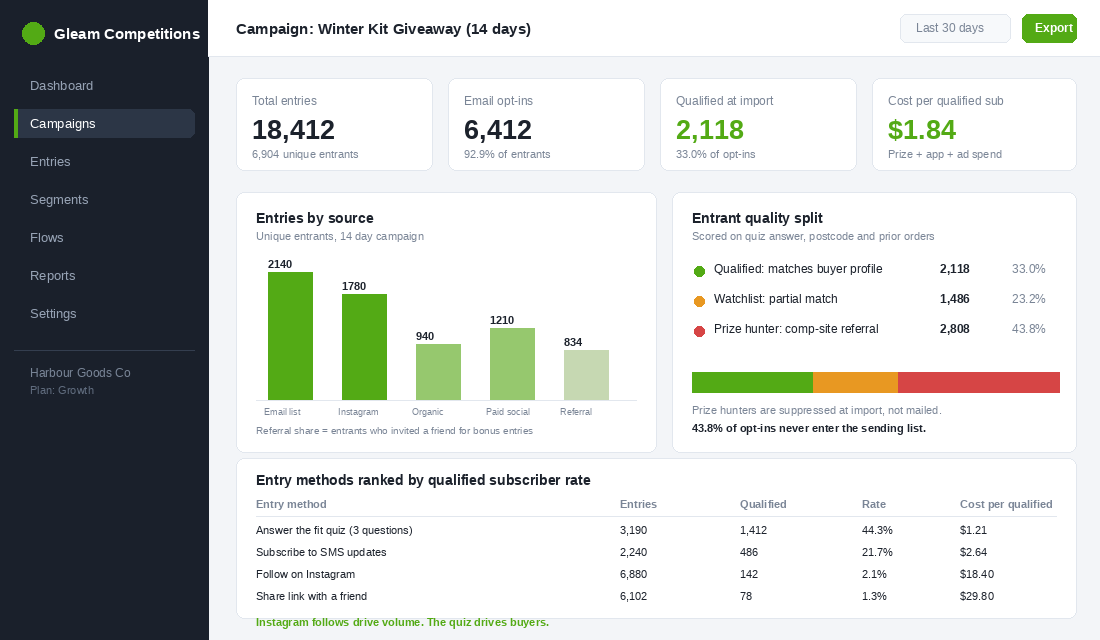Select the Answer the fit quiz row
Viewport: 1100px width, 640px height.
tap(656, 531)
